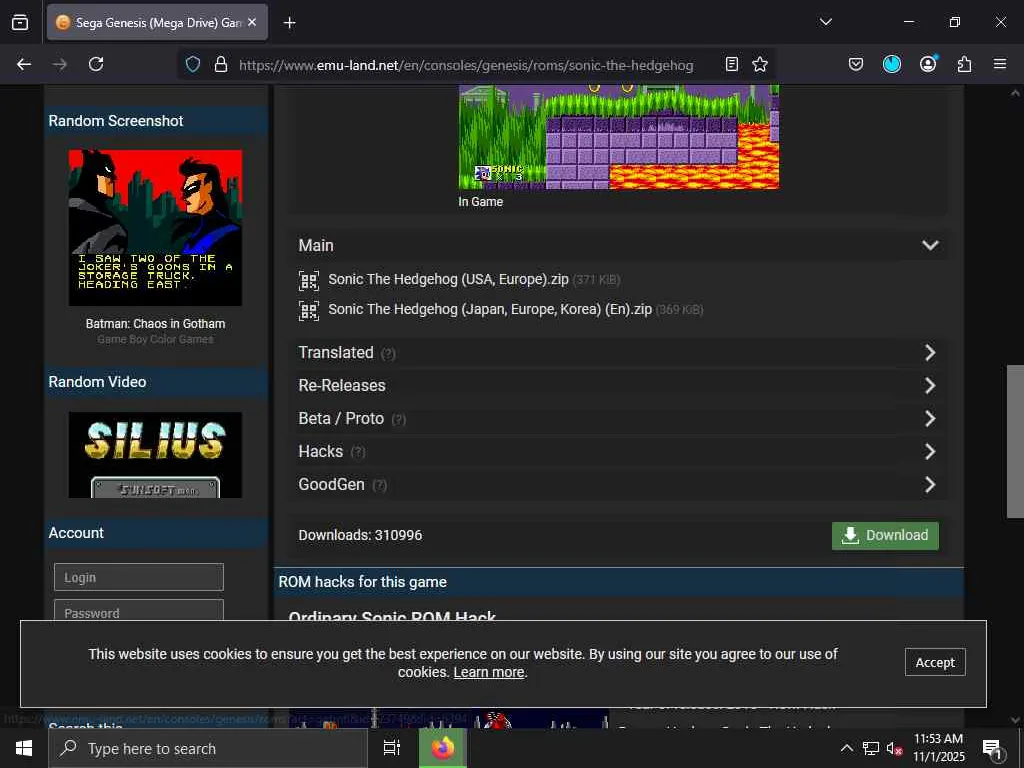Open the blue circular extension icon
Viewport: 1024px width, 768px height.
pos(891,64)
